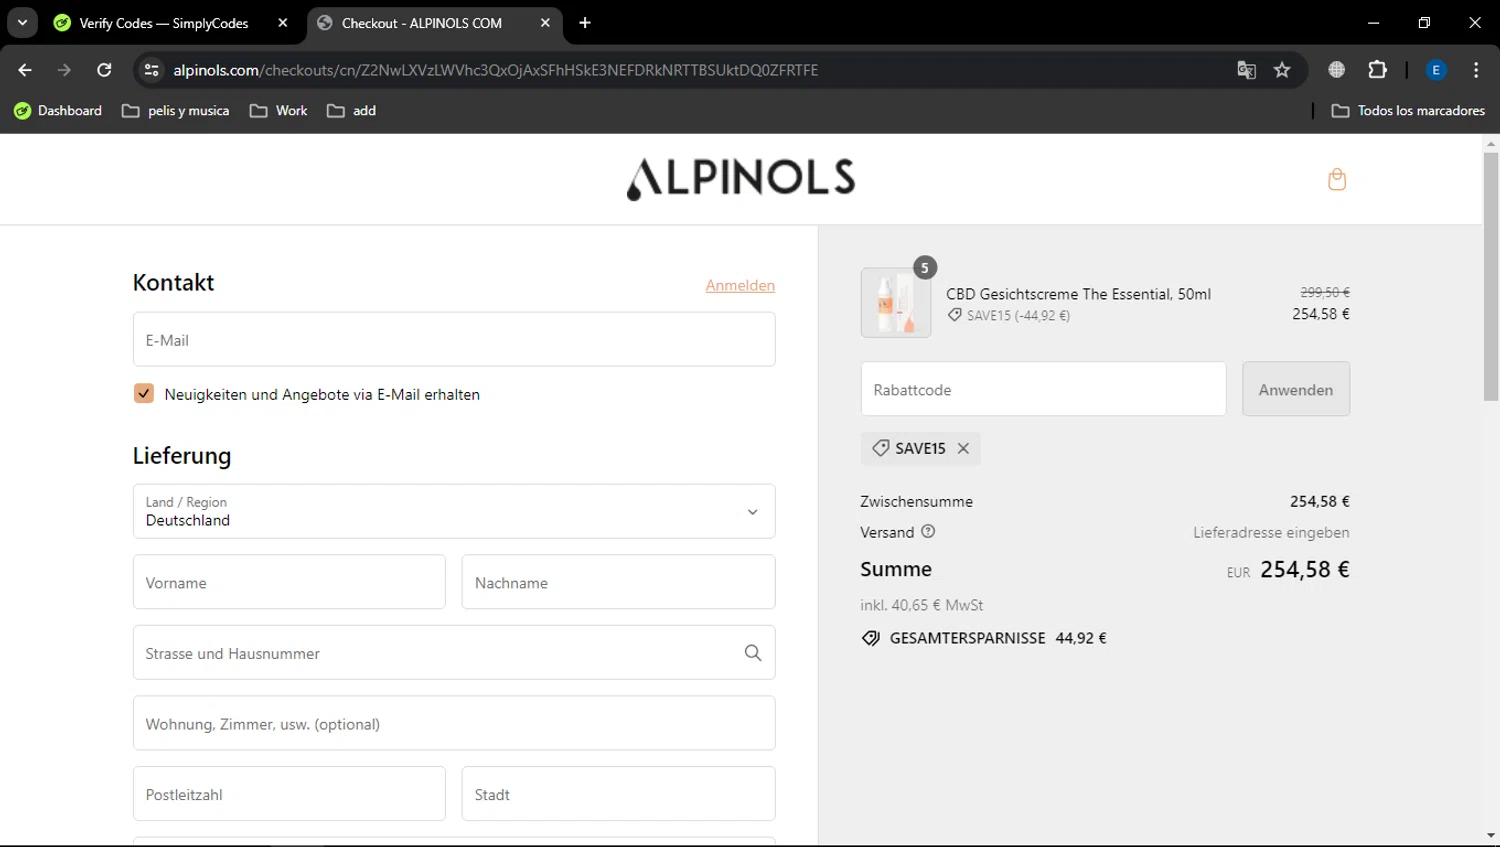Image resolution: width=1500 pixels, height=847 pixels.
Task: Open Todos los marcadores folder
Action: 1408,111
